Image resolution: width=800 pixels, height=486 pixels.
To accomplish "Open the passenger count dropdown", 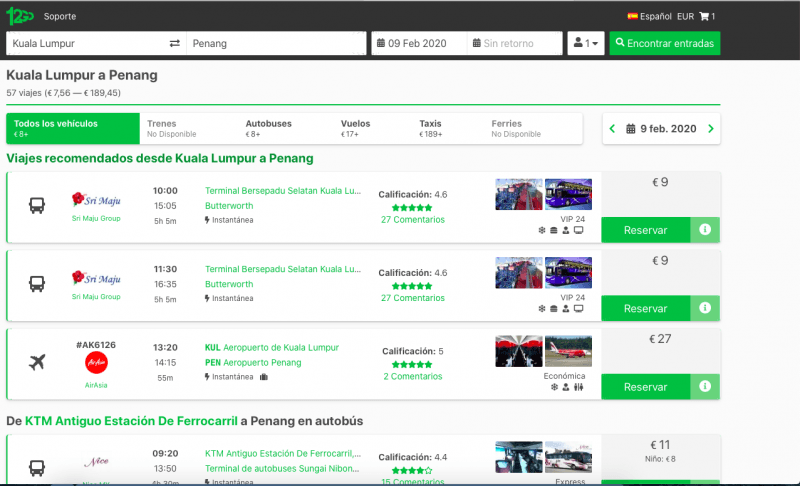I will [x=586, y=43].
